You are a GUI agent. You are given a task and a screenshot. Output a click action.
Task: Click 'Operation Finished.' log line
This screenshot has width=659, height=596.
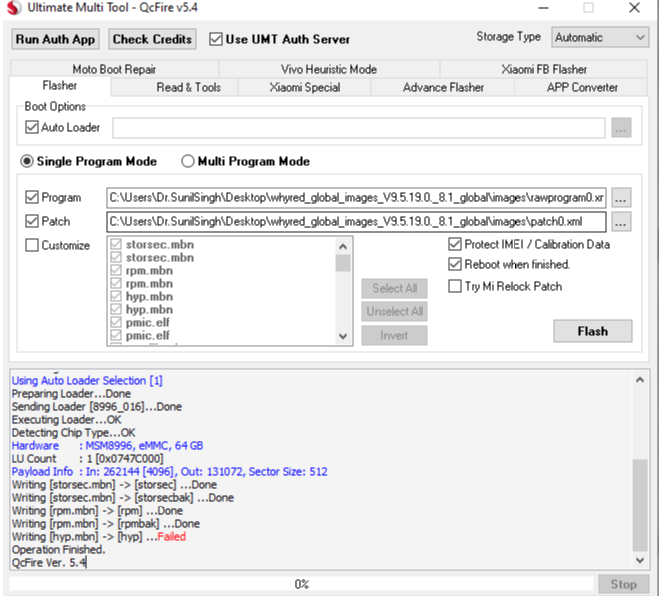pos(58,550)
